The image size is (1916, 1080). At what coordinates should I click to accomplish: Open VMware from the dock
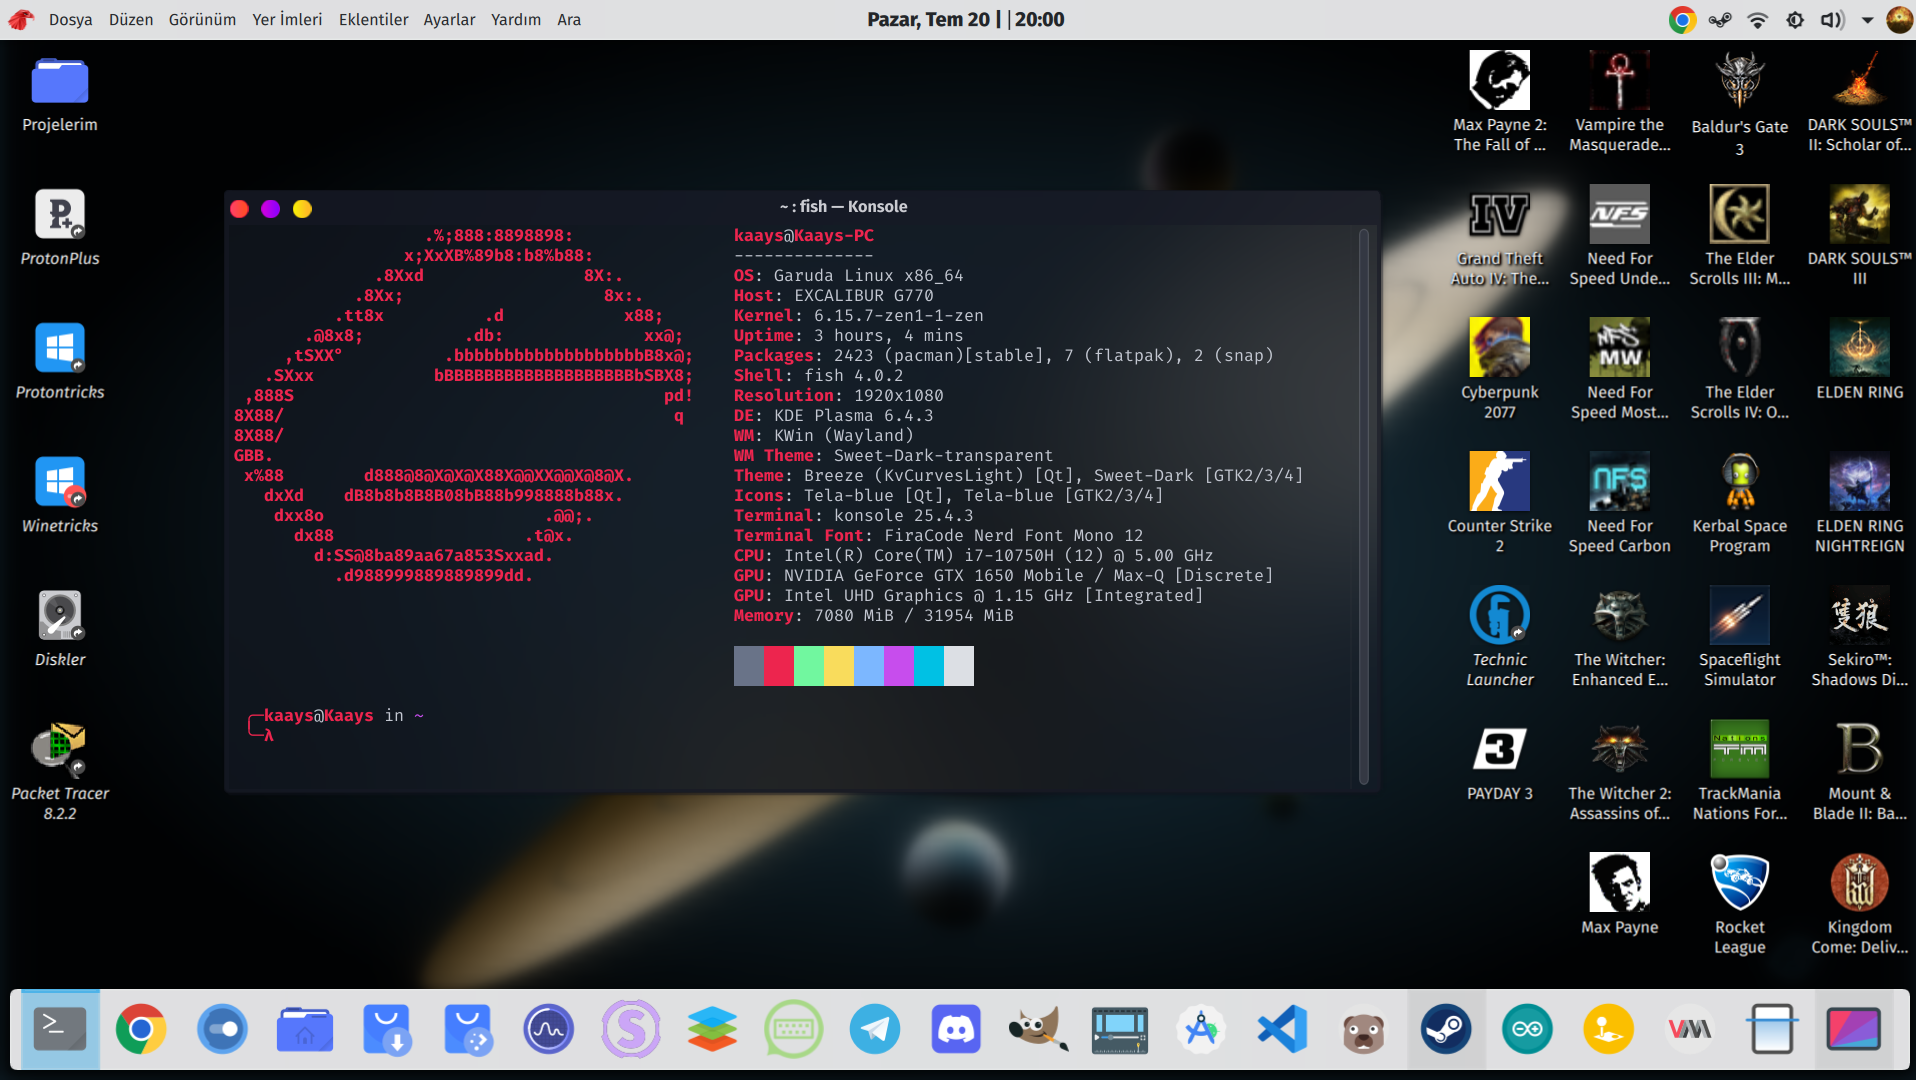pyautogui.click(x=1690, y=1029)
